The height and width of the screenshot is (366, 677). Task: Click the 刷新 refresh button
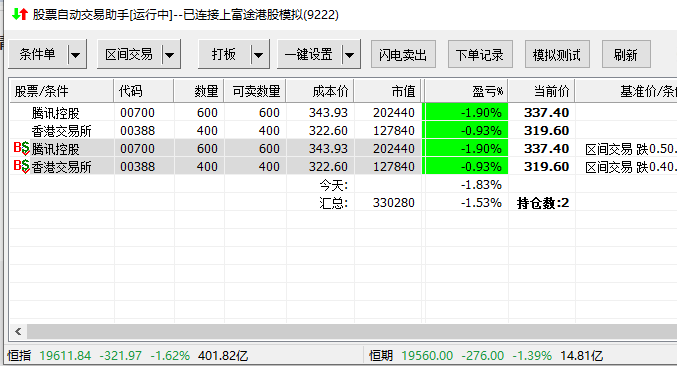(x=626, y=55)
